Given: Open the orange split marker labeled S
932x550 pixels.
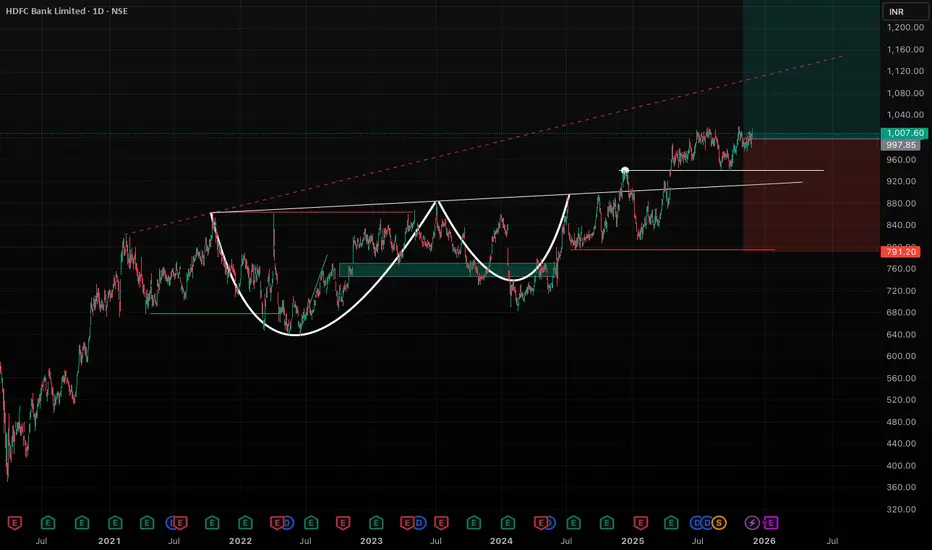Looking at the screenshot, I should [x=719, y=523].
